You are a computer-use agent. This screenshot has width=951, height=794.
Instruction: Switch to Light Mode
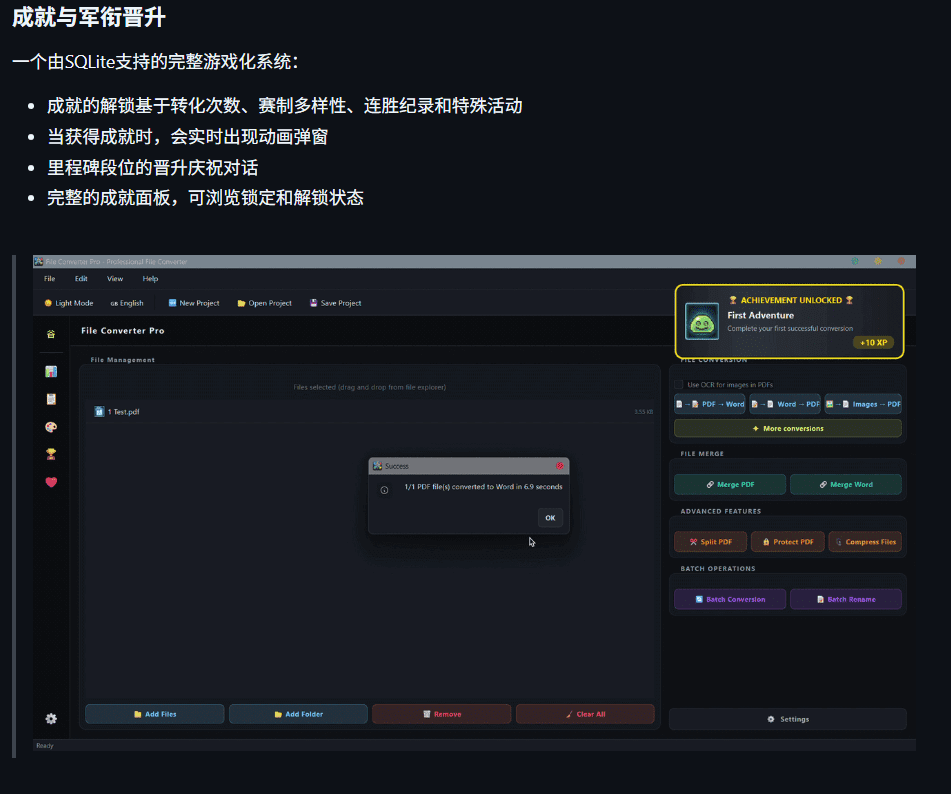68,303
